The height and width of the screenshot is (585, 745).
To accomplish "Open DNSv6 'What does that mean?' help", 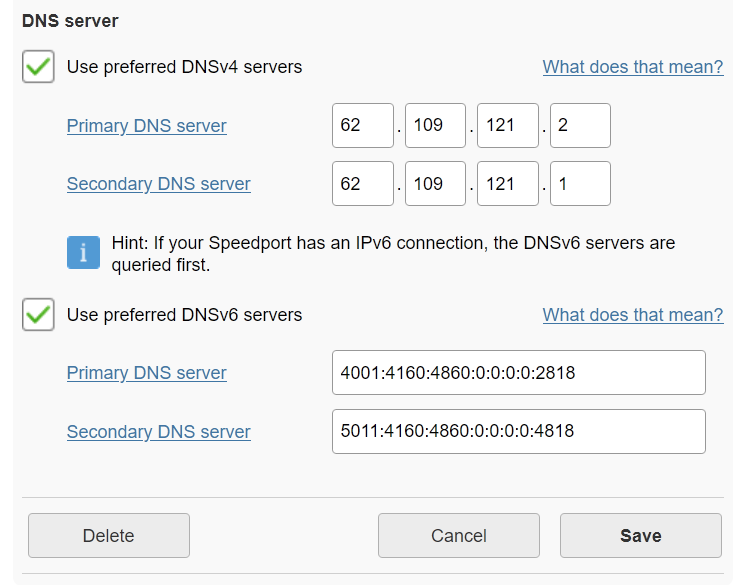I will (633, 315).
